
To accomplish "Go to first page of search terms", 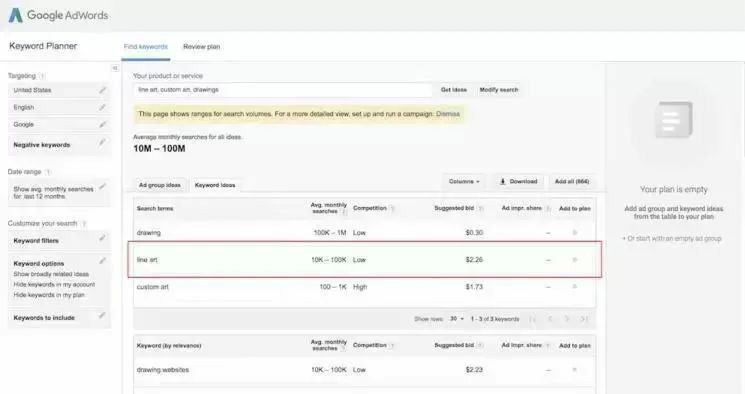I will click(x=533, y=319).
